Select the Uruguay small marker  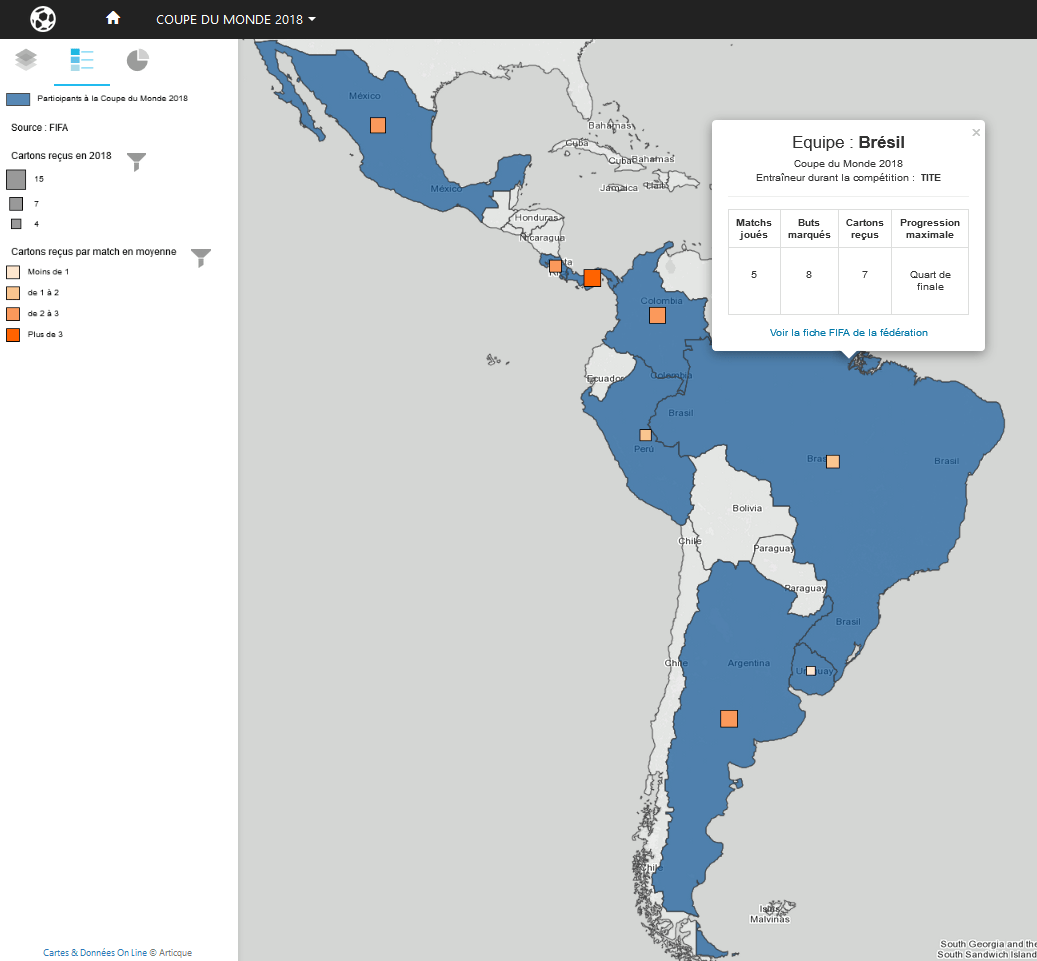coord(811,671)
